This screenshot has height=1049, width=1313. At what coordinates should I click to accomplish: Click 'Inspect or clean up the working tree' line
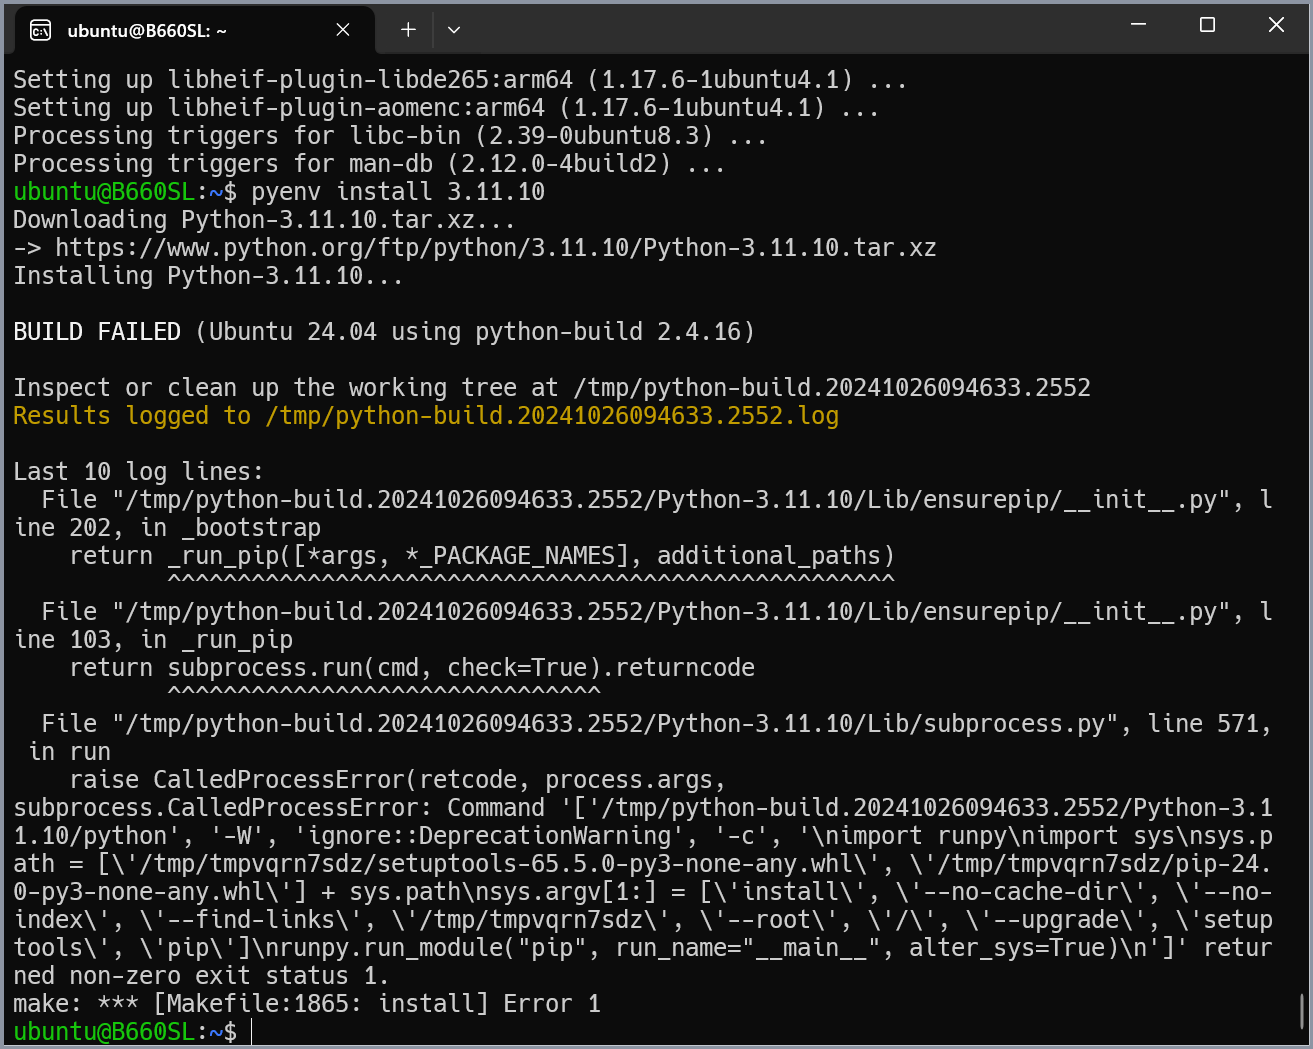552,388
